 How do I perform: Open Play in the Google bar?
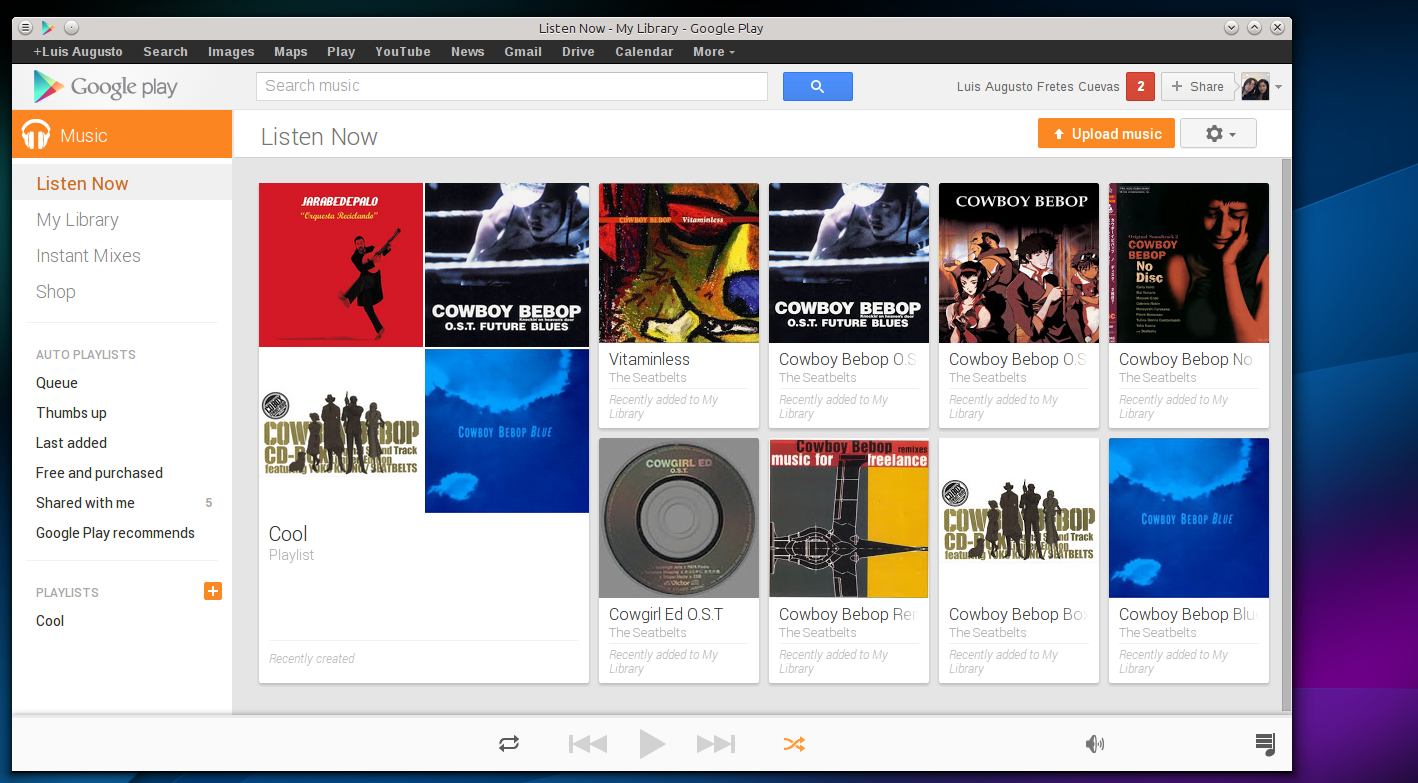pos(341,52)
